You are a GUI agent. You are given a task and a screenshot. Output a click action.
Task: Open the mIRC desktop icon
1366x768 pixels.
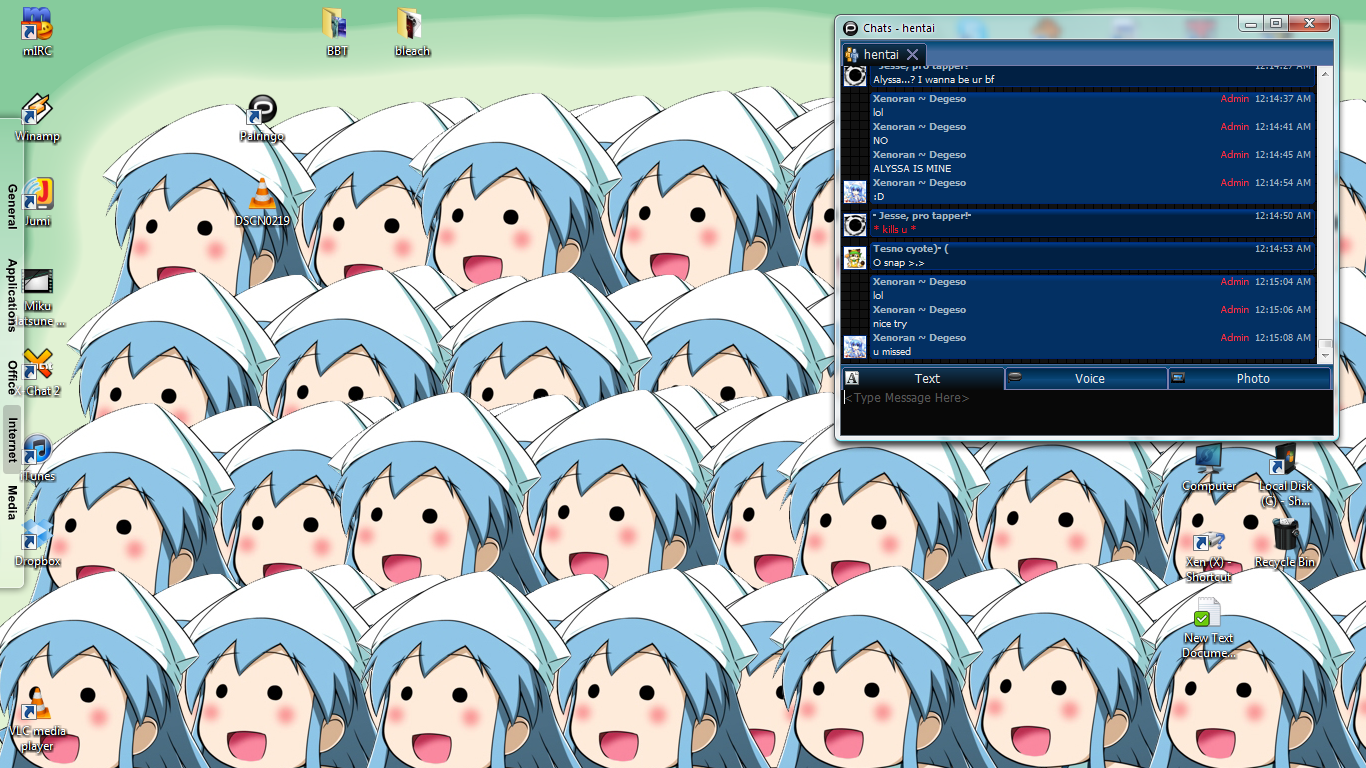click(37, 25)
